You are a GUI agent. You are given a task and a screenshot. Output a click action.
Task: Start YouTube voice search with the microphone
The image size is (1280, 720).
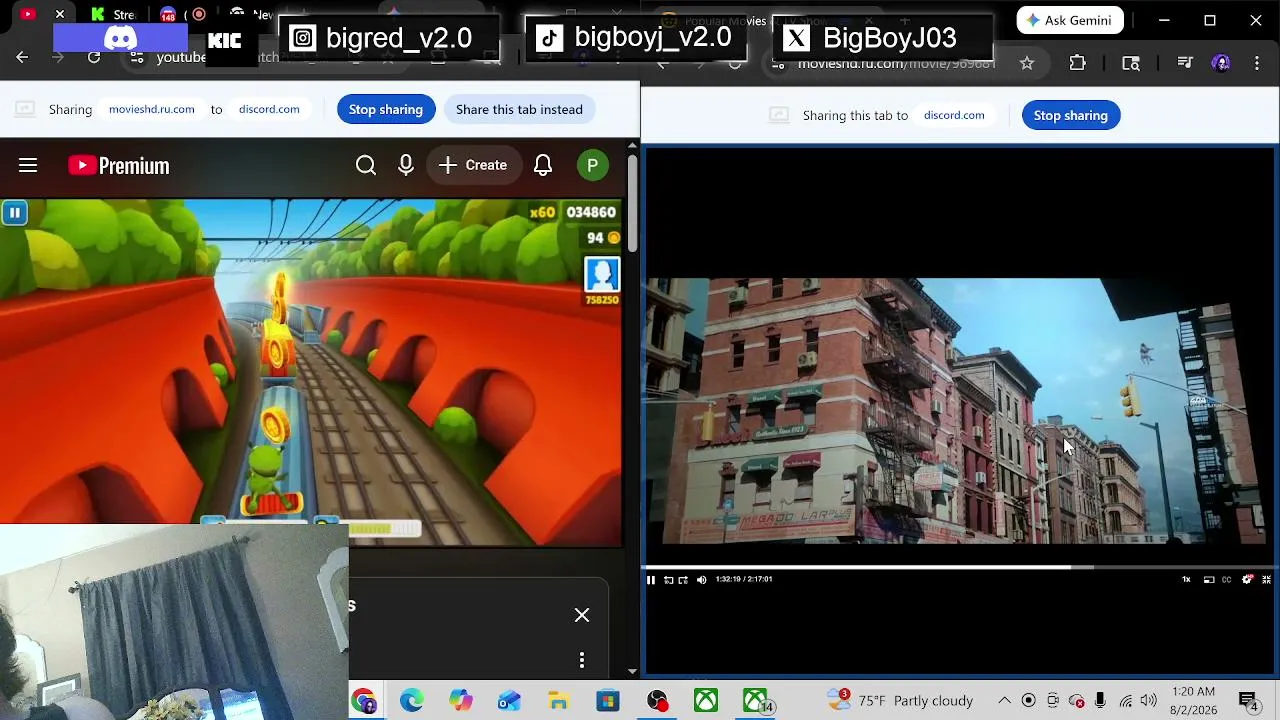coord(406,165)
